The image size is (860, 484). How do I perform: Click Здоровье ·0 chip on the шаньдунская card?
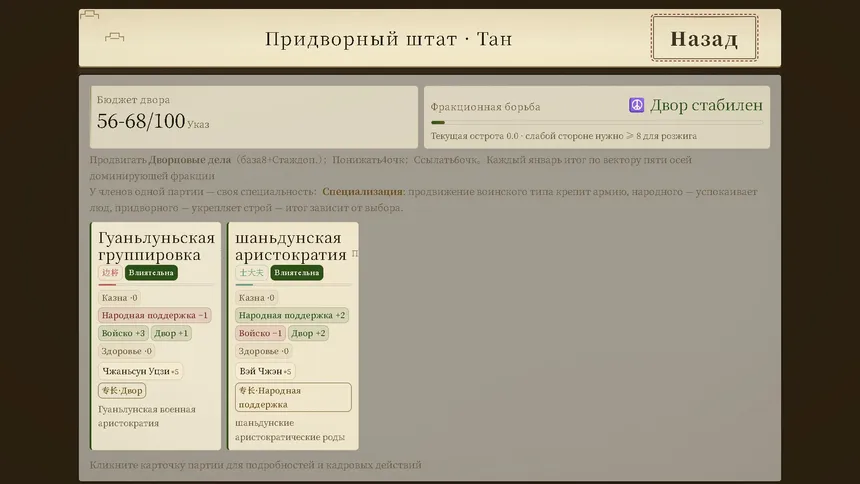[x=263, y=351]
